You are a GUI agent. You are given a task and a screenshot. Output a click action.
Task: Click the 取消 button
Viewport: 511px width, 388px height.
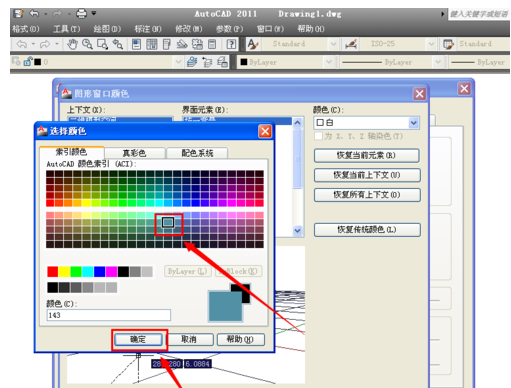click(x=189, y=339)
